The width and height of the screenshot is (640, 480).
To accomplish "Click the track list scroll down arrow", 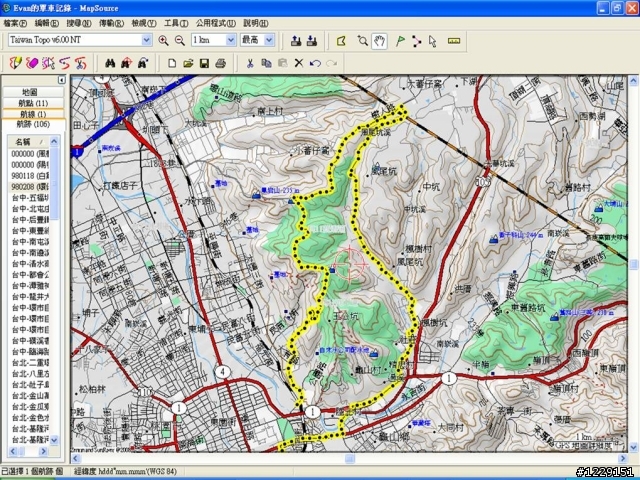I will 54,440.
